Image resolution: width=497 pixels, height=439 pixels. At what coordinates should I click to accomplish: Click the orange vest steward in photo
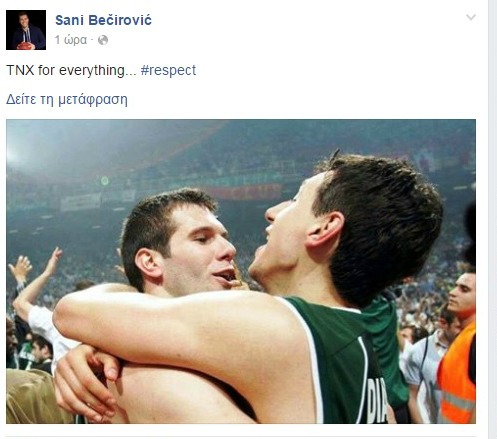[x=457, y=377]
